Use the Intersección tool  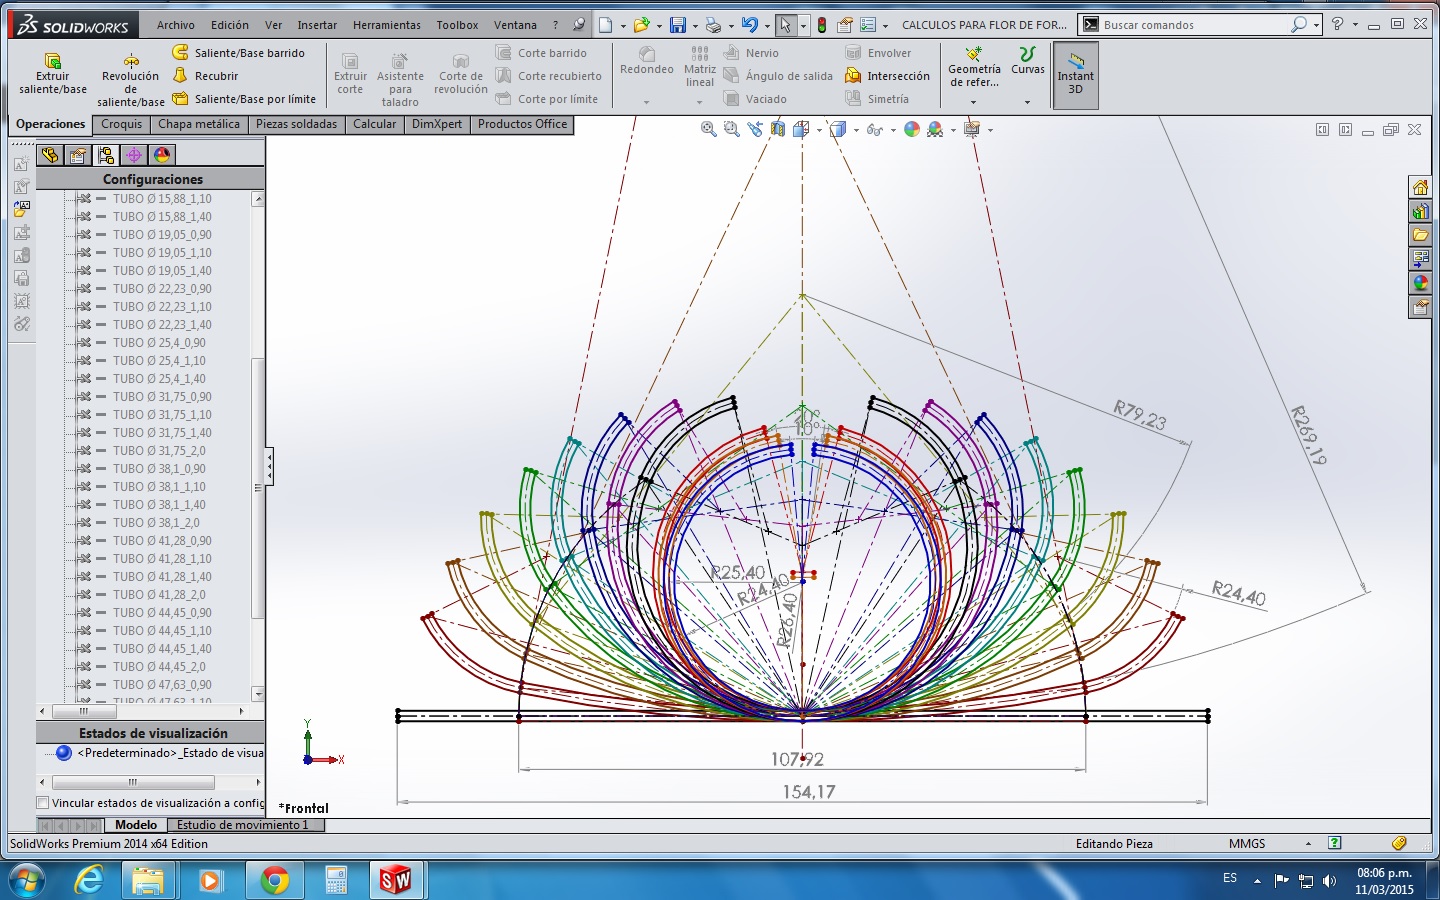click(888, 76)
